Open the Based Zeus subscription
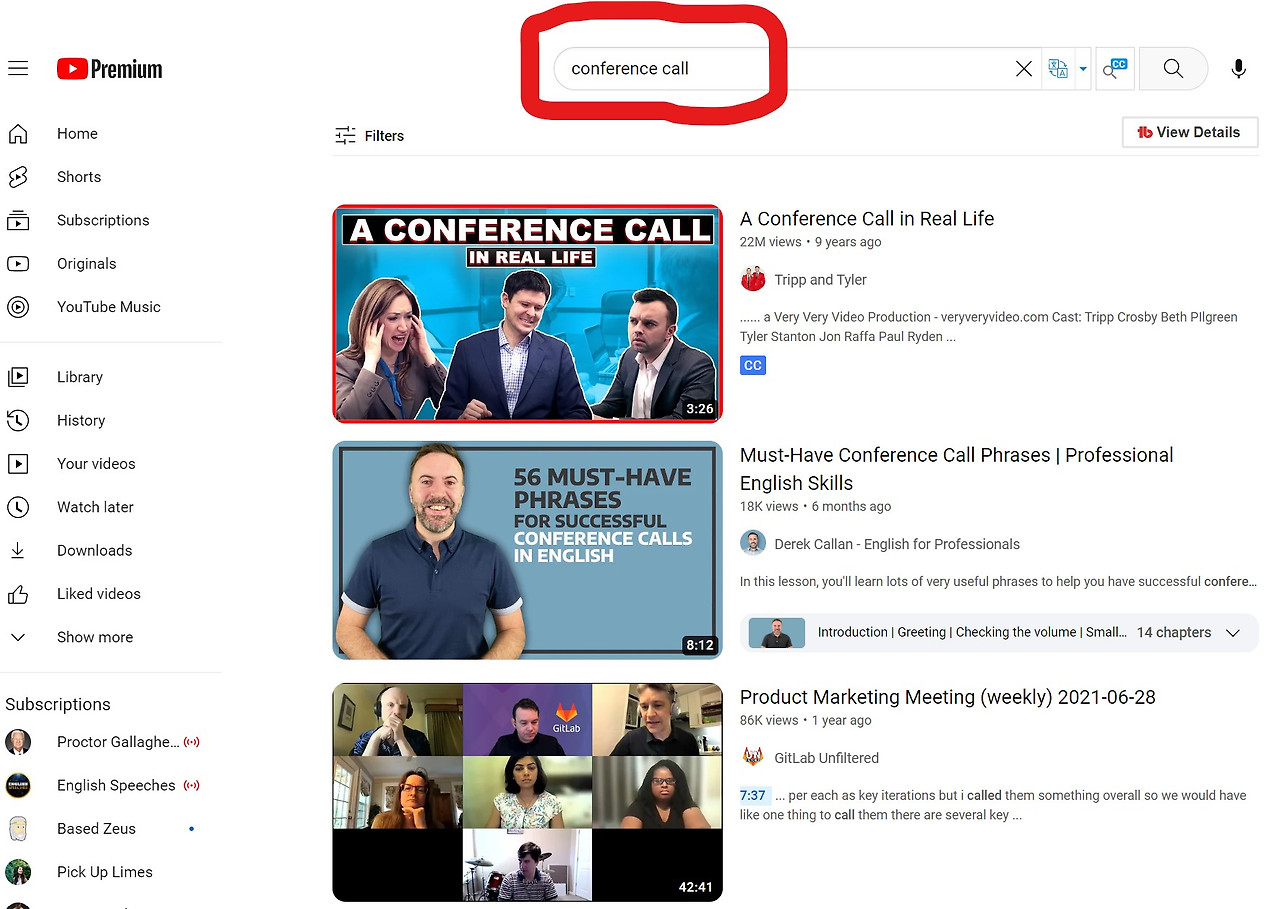Screen dimensions: 1280x909 pos(96,829)
